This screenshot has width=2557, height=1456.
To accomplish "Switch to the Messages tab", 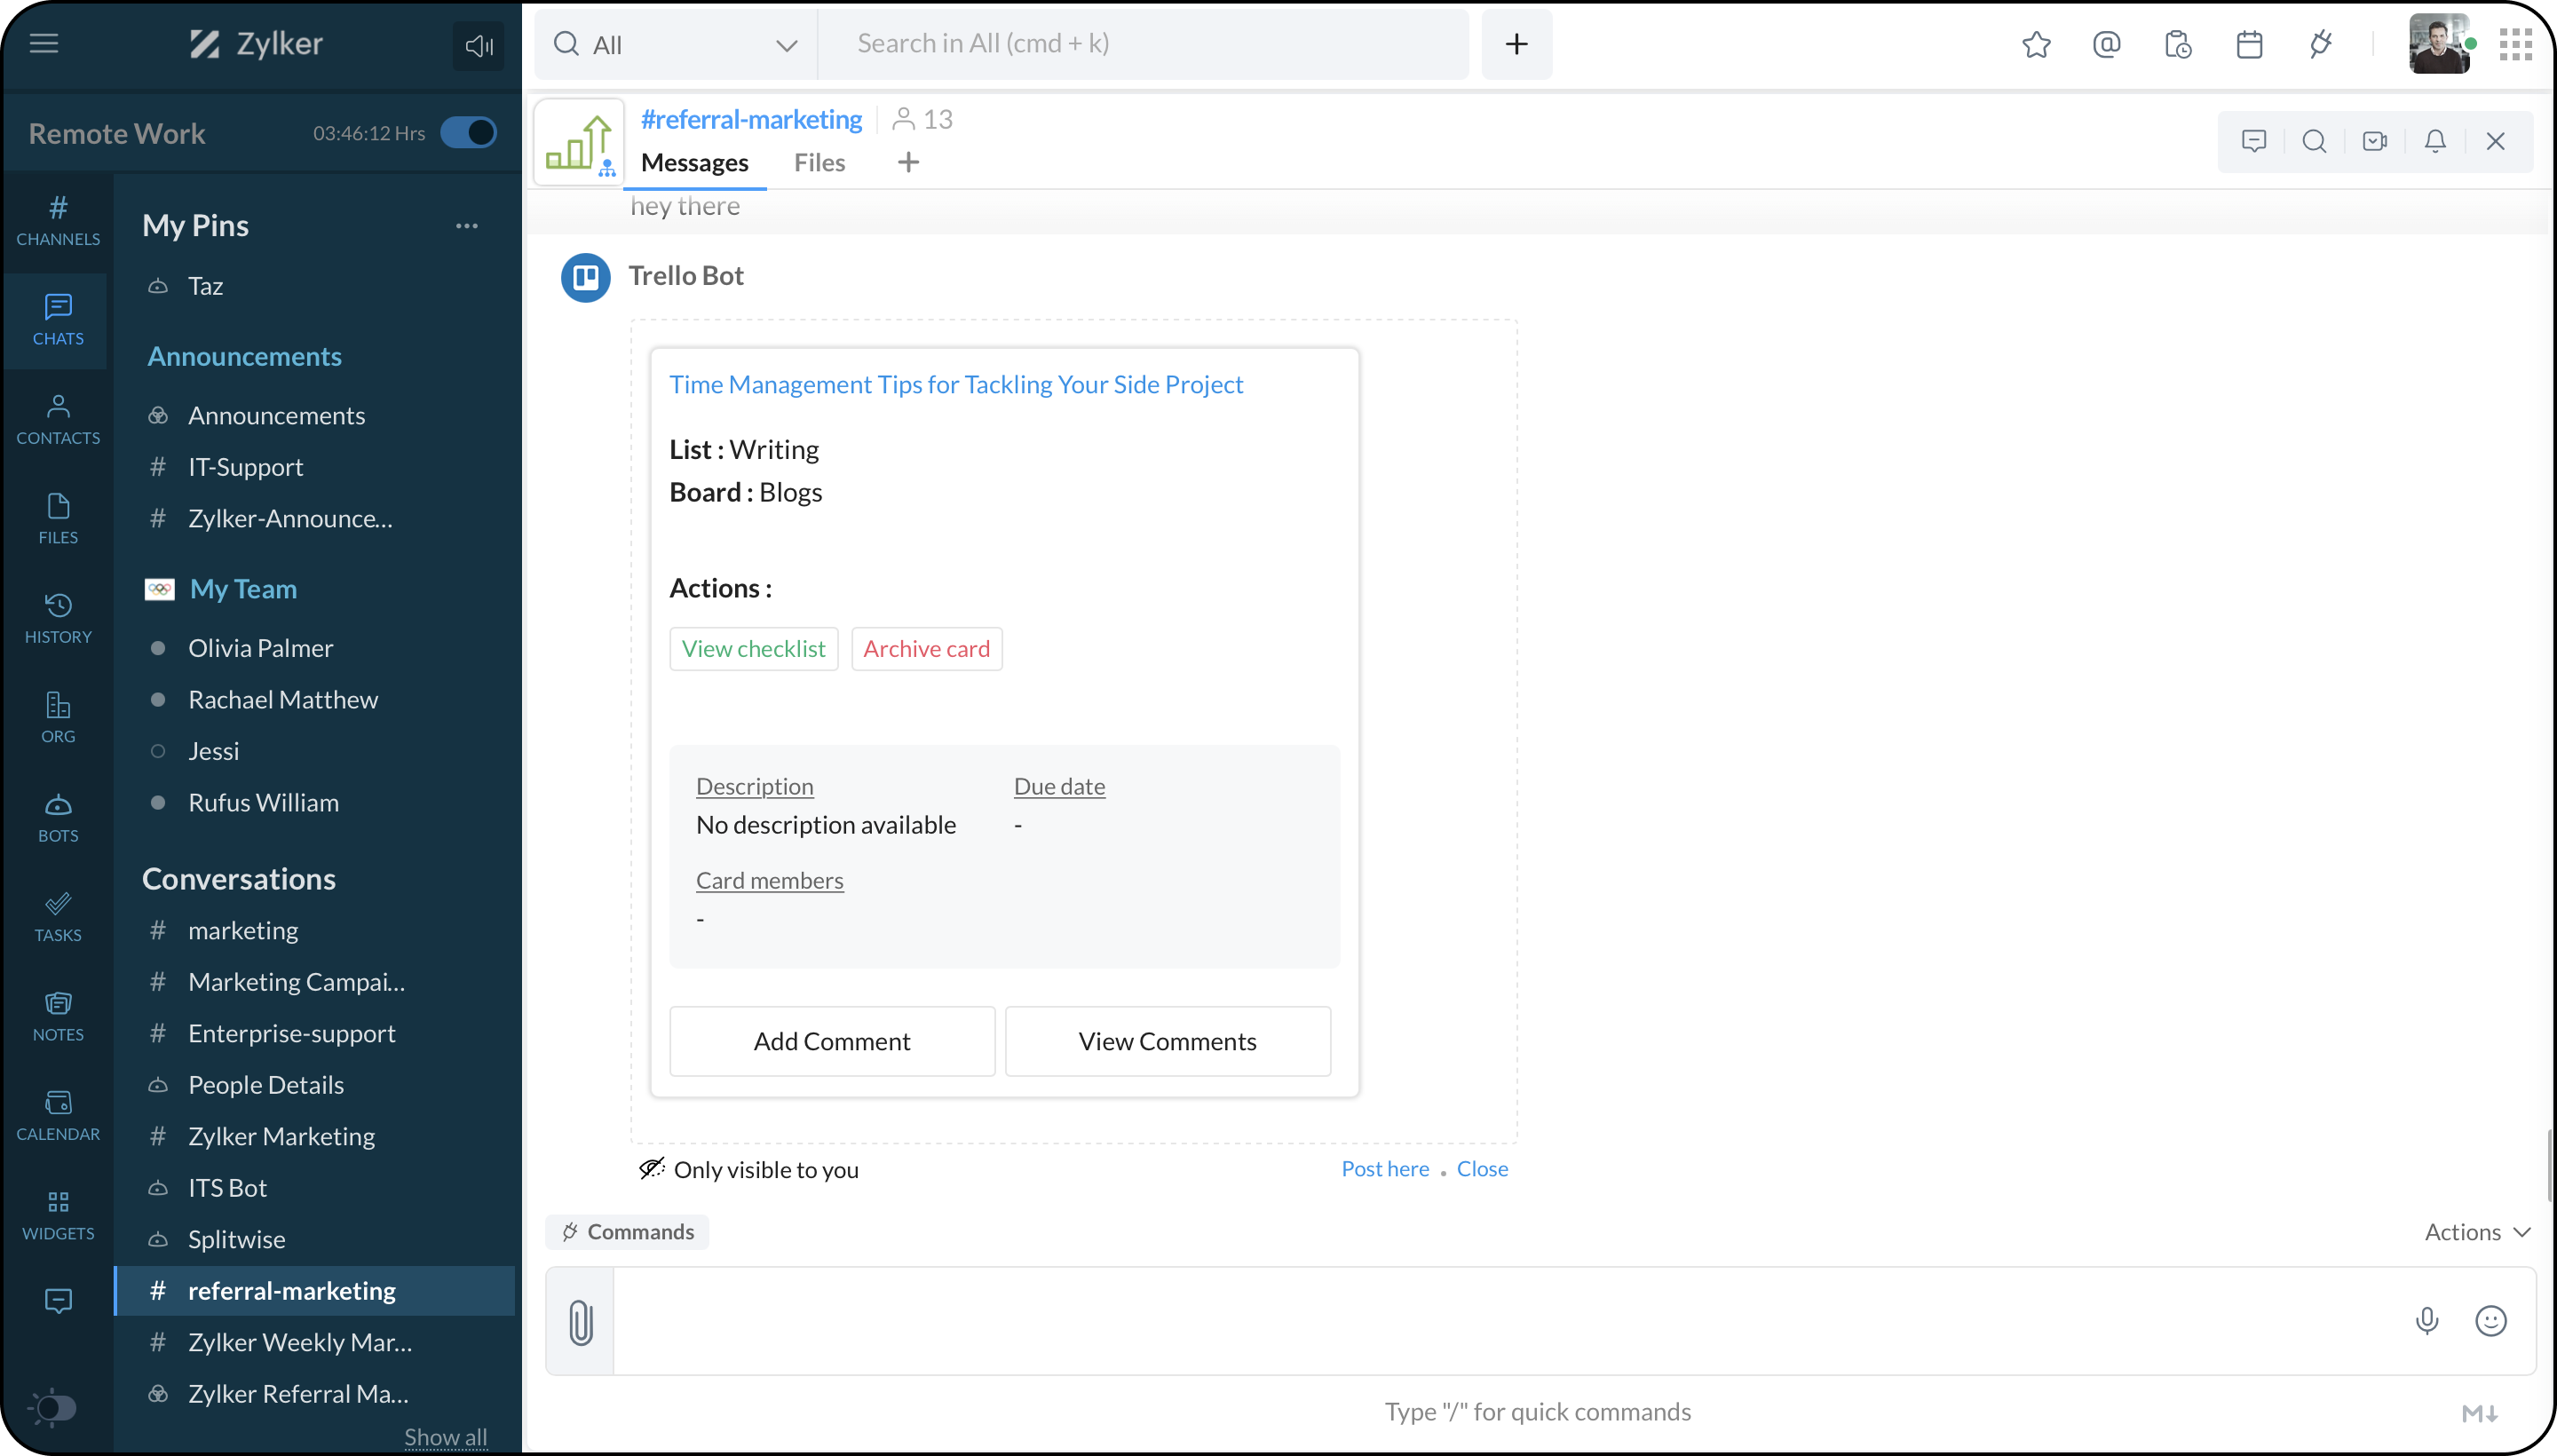I will 694,162.
